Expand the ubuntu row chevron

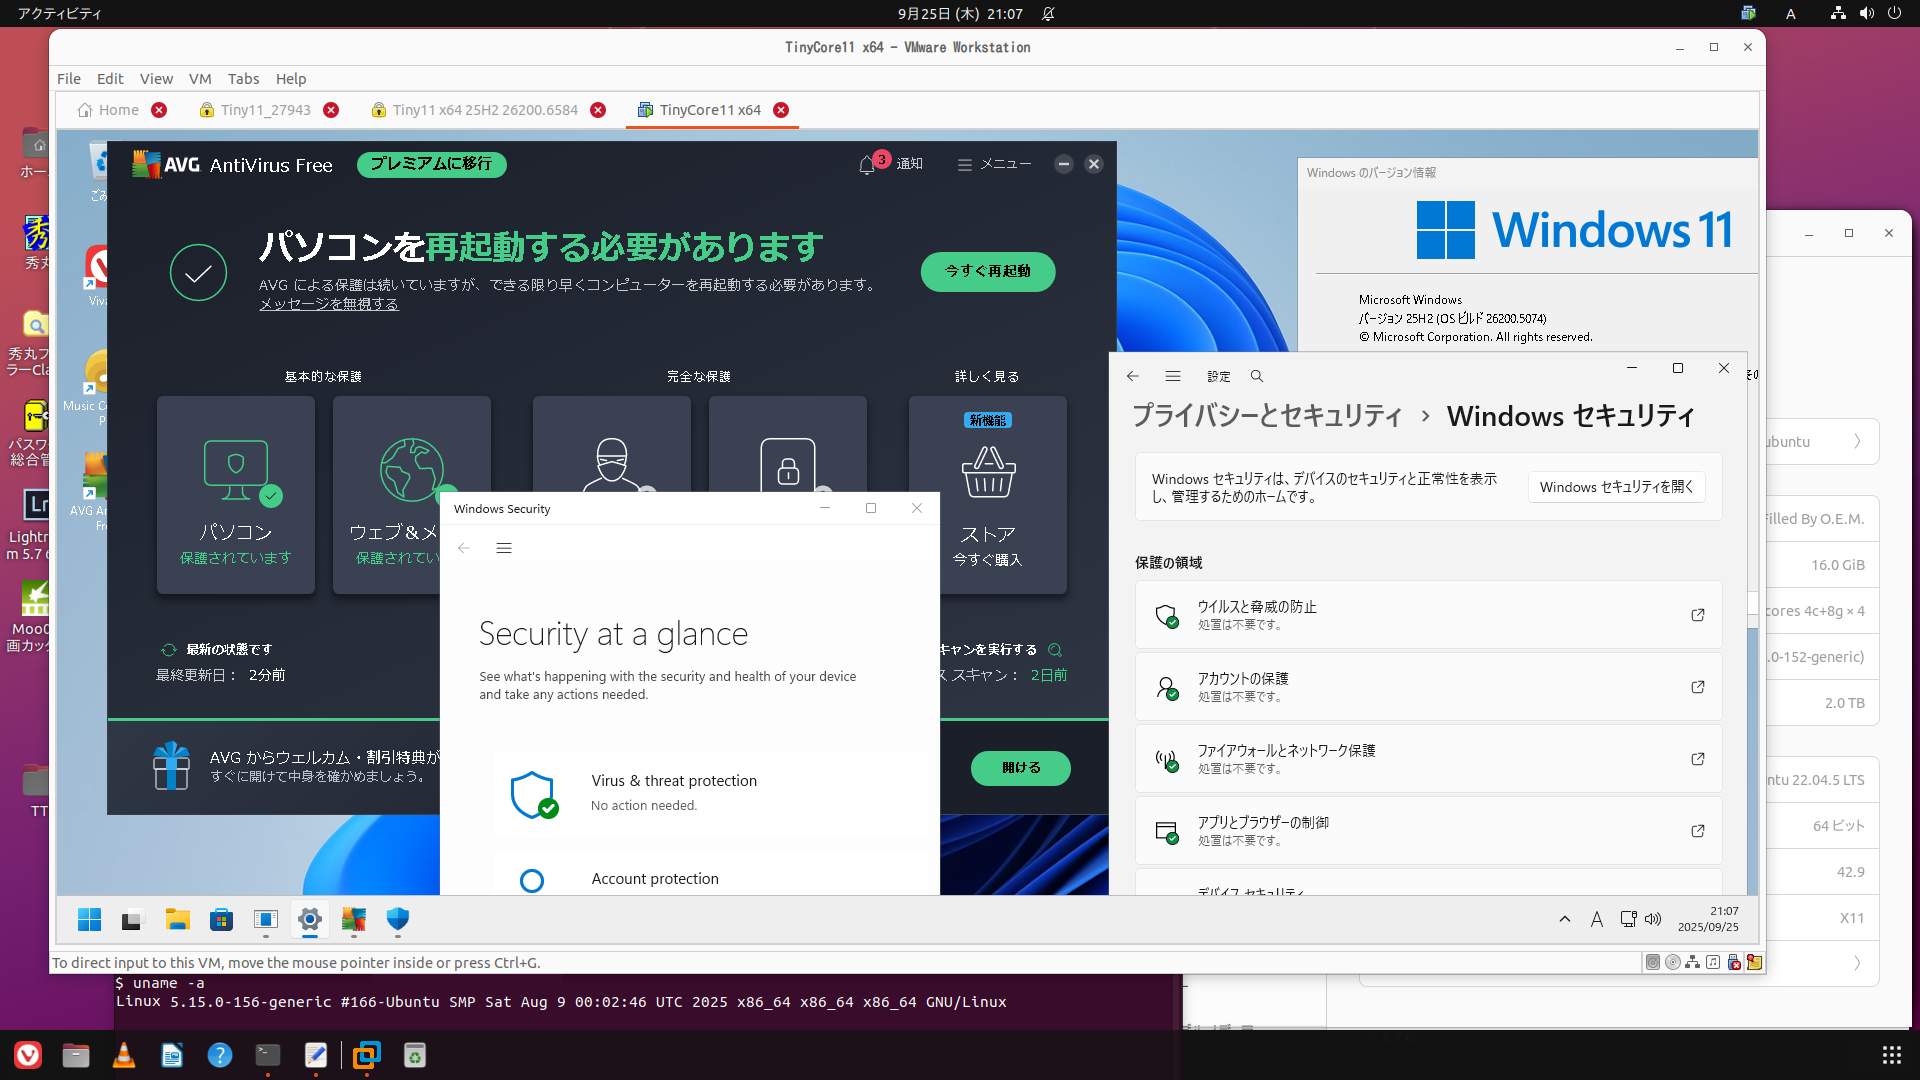pyautogui.click(x=1857, y=442)
